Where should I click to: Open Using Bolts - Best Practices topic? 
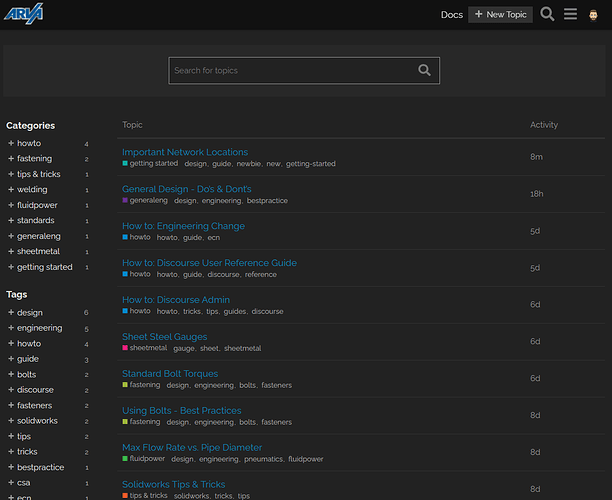coord(182,411)
